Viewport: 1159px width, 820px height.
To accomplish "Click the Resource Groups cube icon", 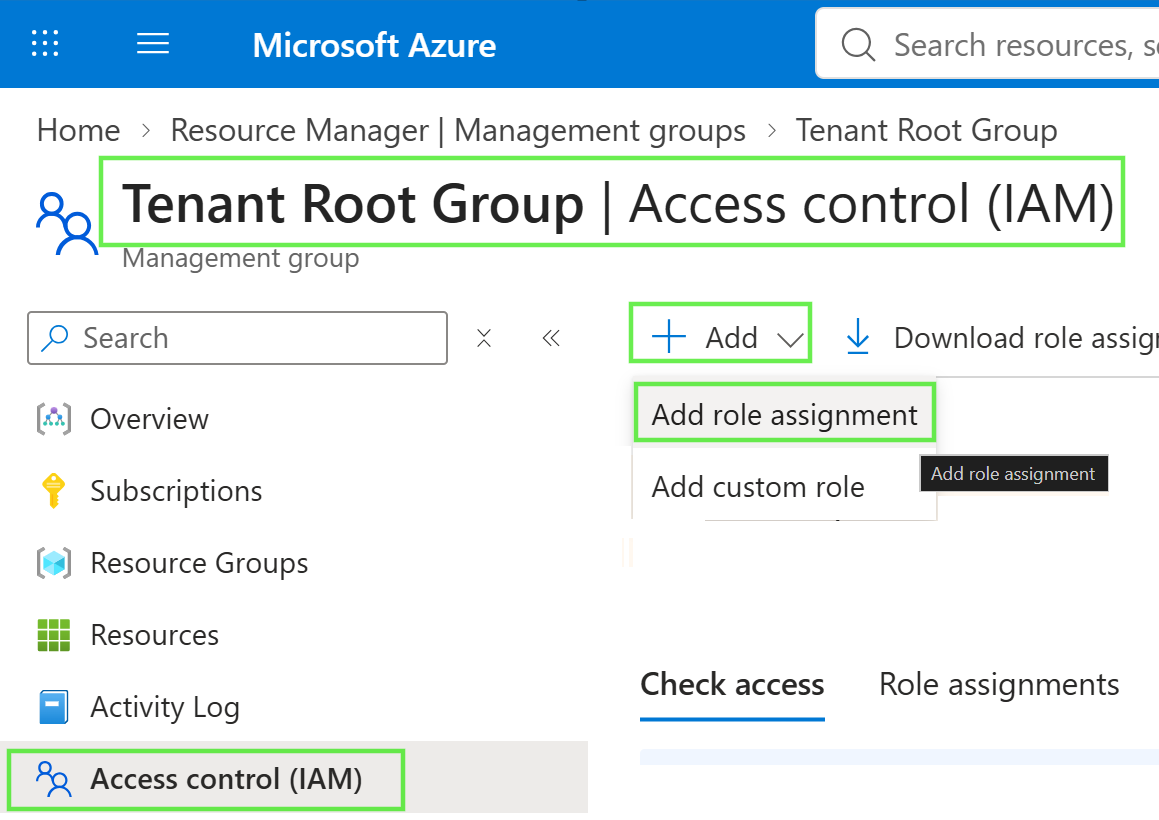I will pyautogui.click(x=54, y=563).
